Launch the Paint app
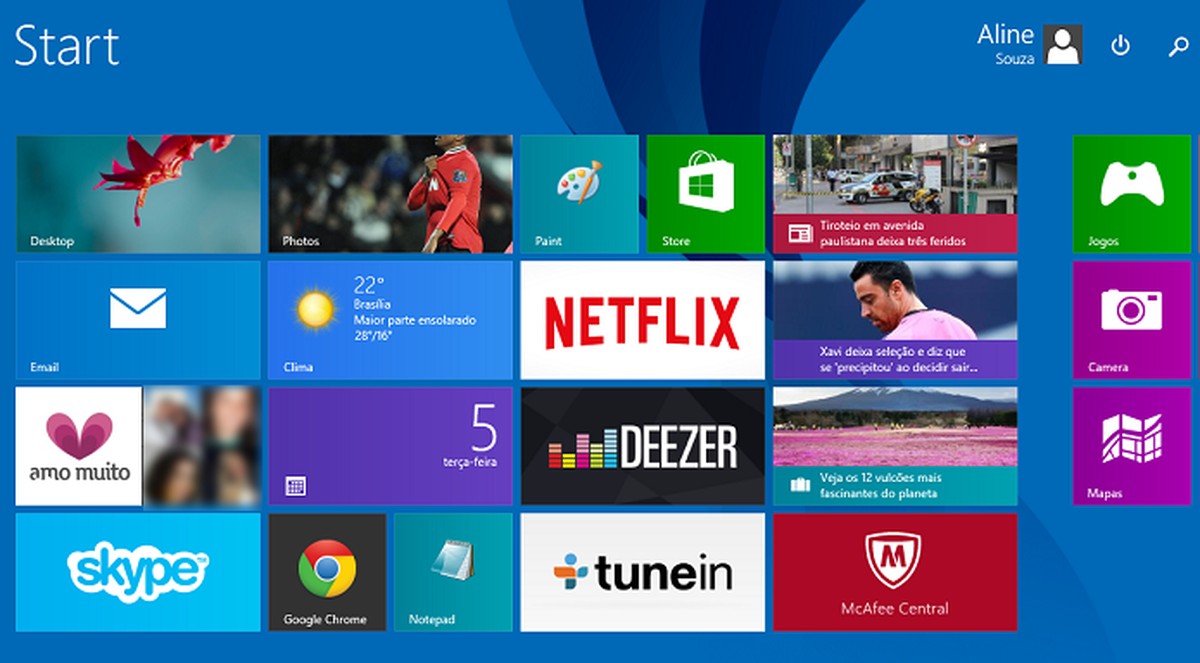Image resolution: width=1200 pixels, height=663 pixels. point(578,194)
